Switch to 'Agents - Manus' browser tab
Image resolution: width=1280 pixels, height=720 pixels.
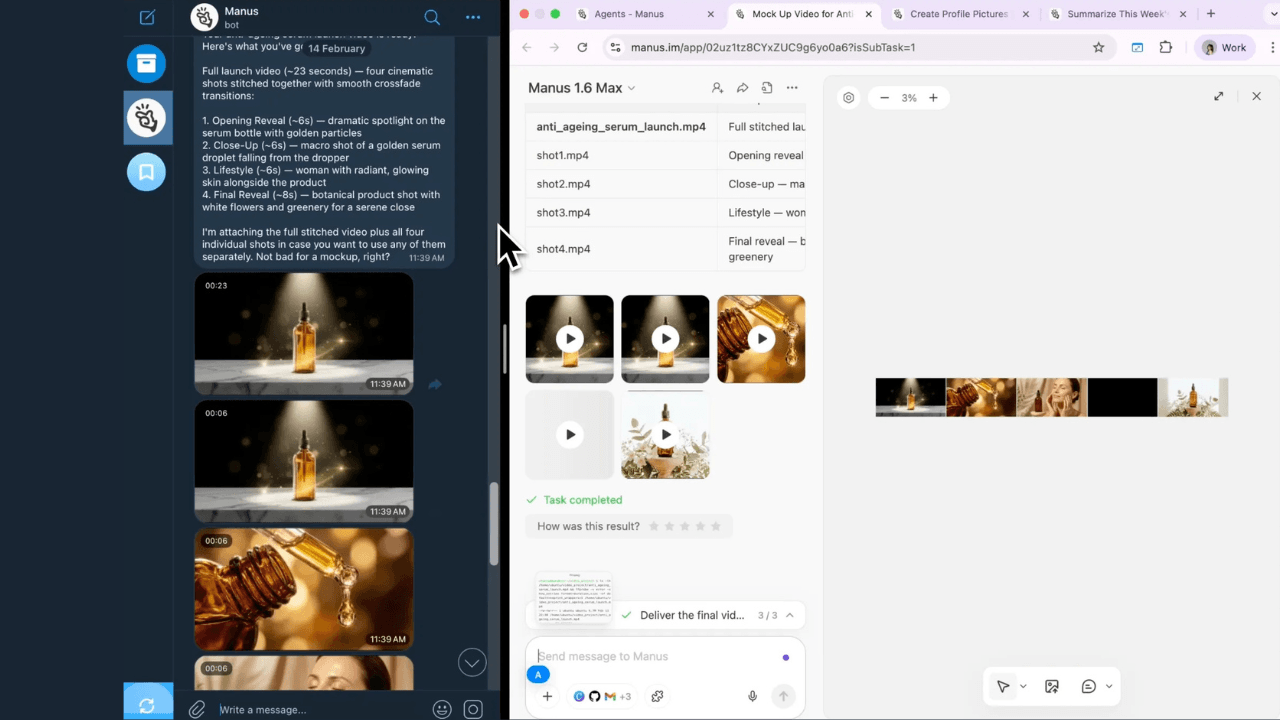(629, 14)
